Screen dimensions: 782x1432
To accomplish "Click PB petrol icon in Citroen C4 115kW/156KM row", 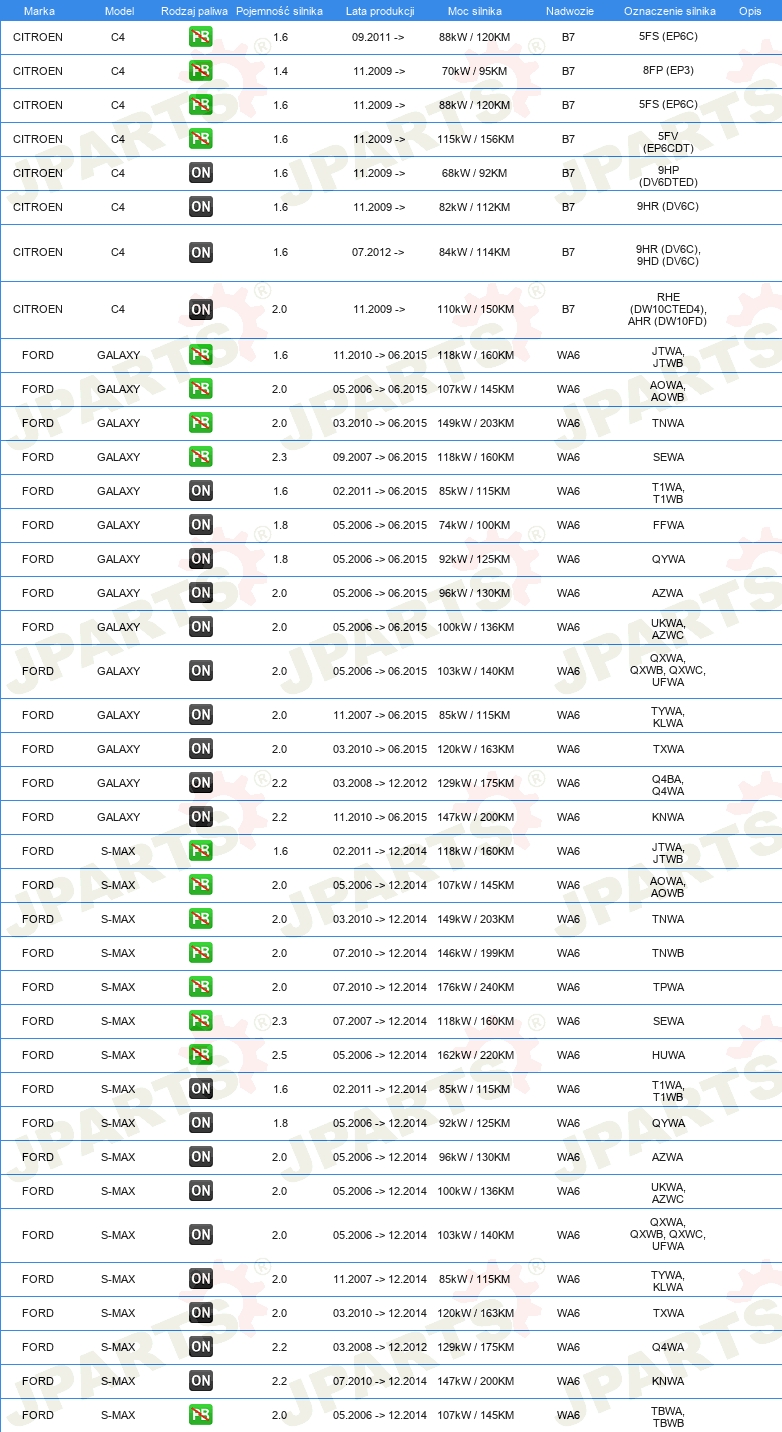I will point(201,139).
